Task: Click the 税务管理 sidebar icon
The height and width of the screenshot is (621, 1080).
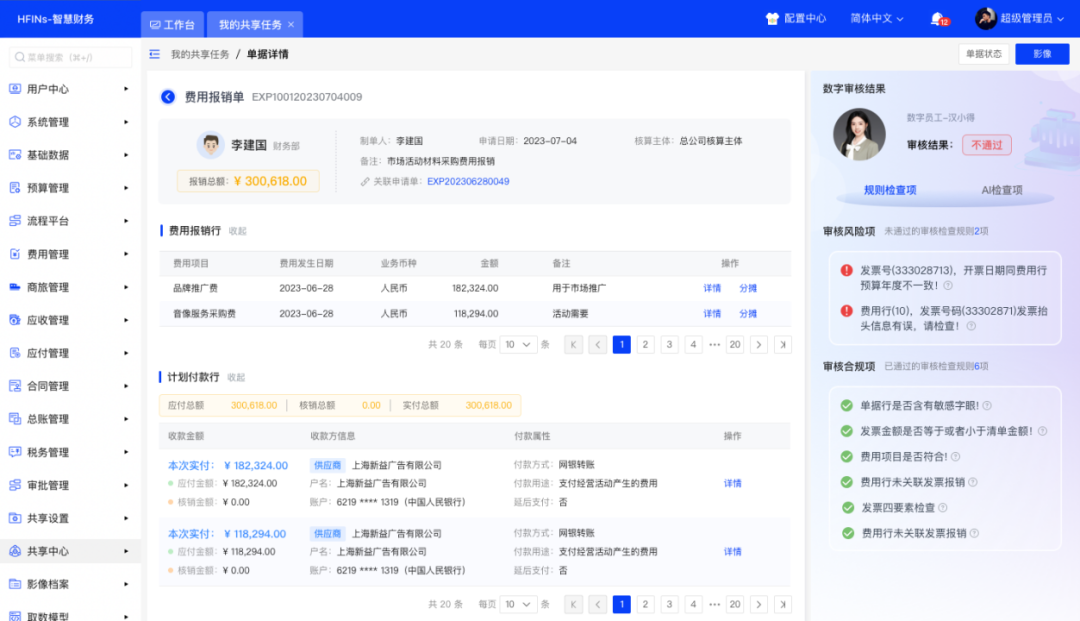Action: [15, 452]
